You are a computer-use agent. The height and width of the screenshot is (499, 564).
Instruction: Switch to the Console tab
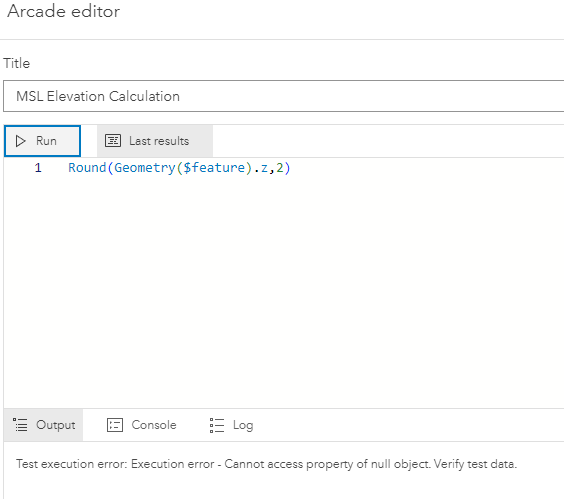[x=142, y=425]
